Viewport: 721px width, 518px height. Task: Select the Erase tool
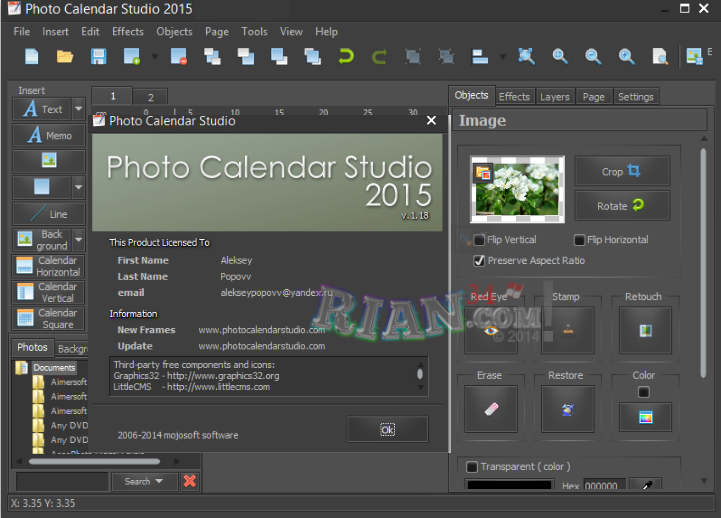pyautogui.click(x=491, y=409)
